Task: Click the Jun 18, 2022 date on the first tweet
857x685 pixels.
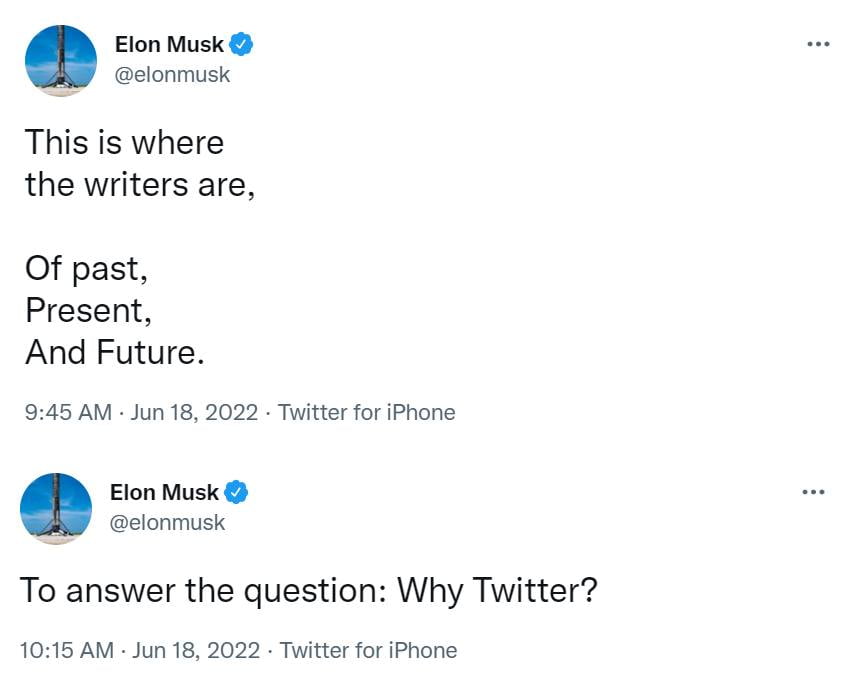Action: click(x=194, y=412)
